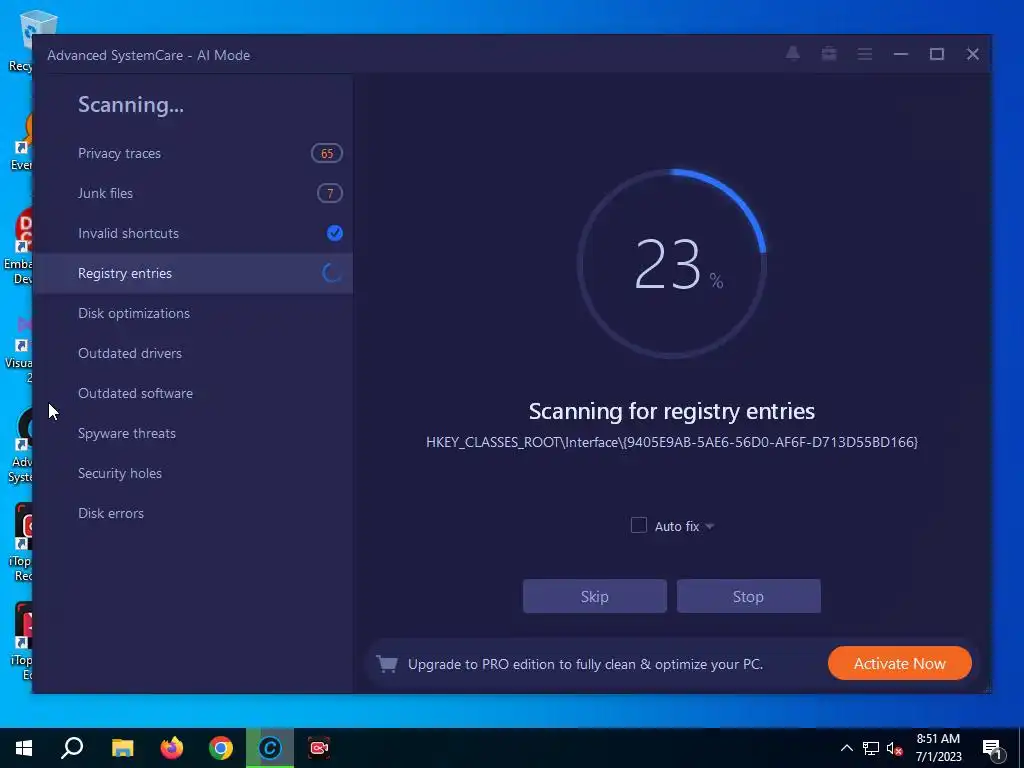Click the Registry entries loading spinner

(332, 273)
